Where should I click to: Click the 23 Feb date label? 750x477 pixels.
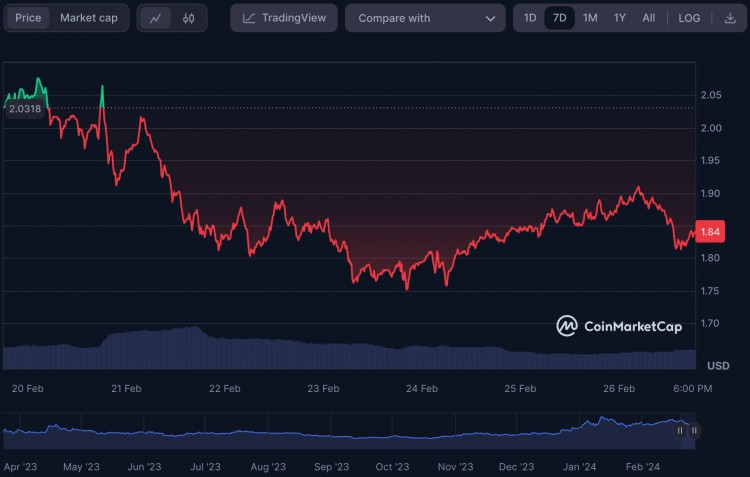(323, 388)
